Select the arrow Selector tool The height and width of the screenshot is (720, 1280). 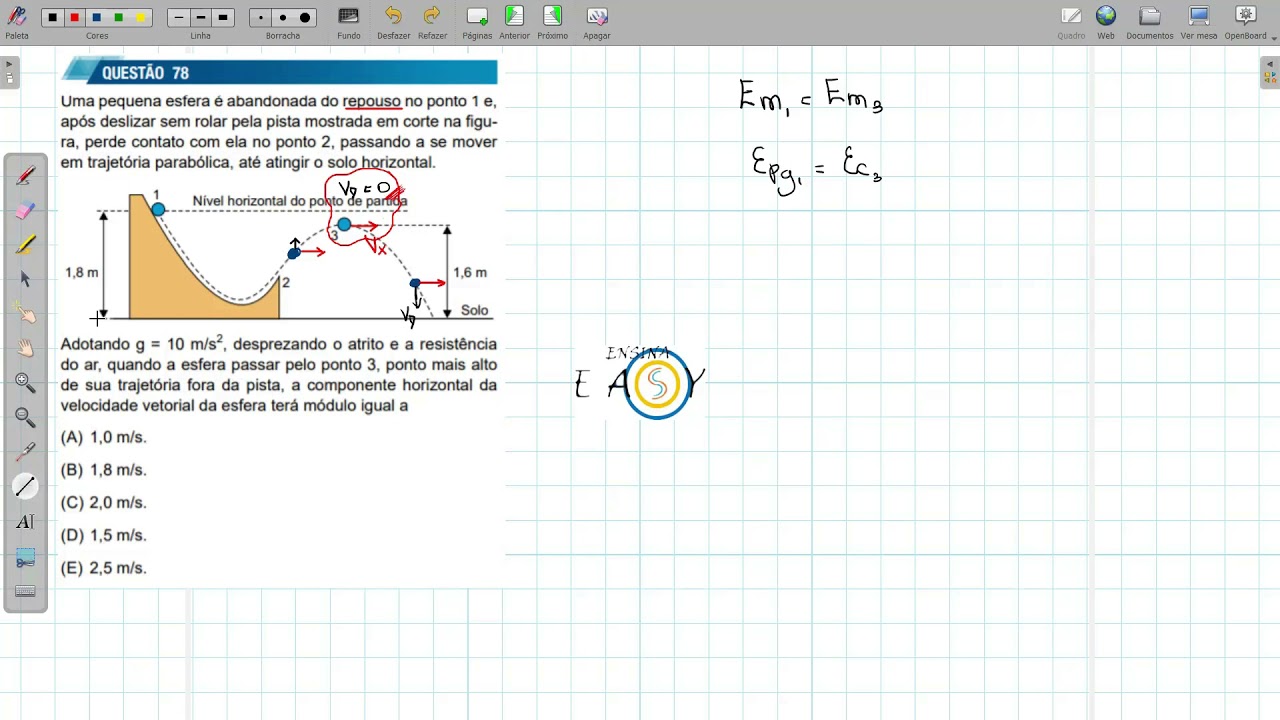point(25,280)
